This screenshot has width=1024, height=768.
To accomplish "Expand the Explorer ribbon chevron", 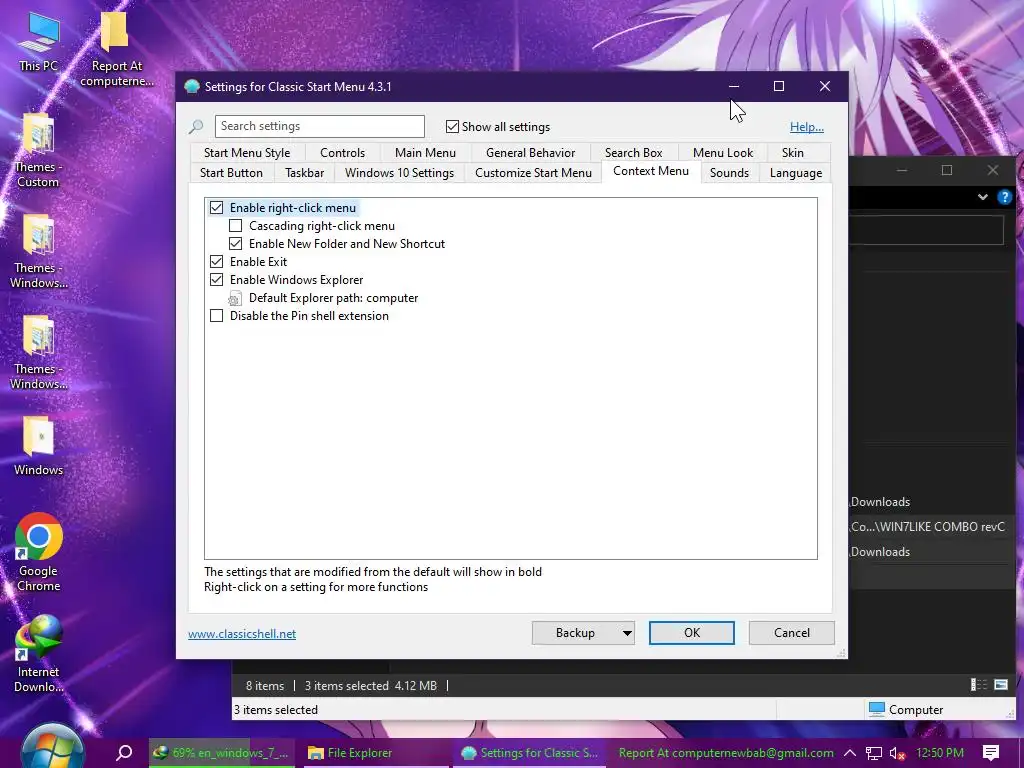I will 982,197.
